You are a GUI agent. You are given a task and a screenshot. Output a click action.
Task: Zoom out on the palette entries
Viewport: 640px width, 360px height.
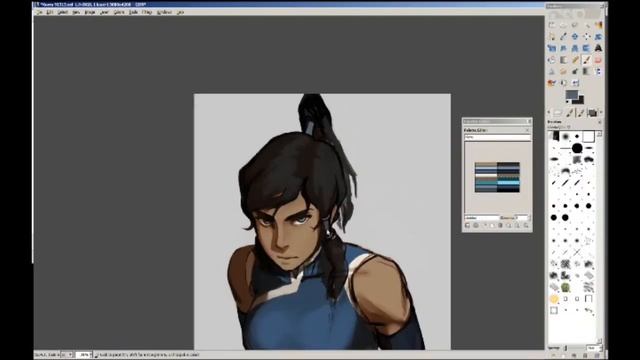point(509,225)
